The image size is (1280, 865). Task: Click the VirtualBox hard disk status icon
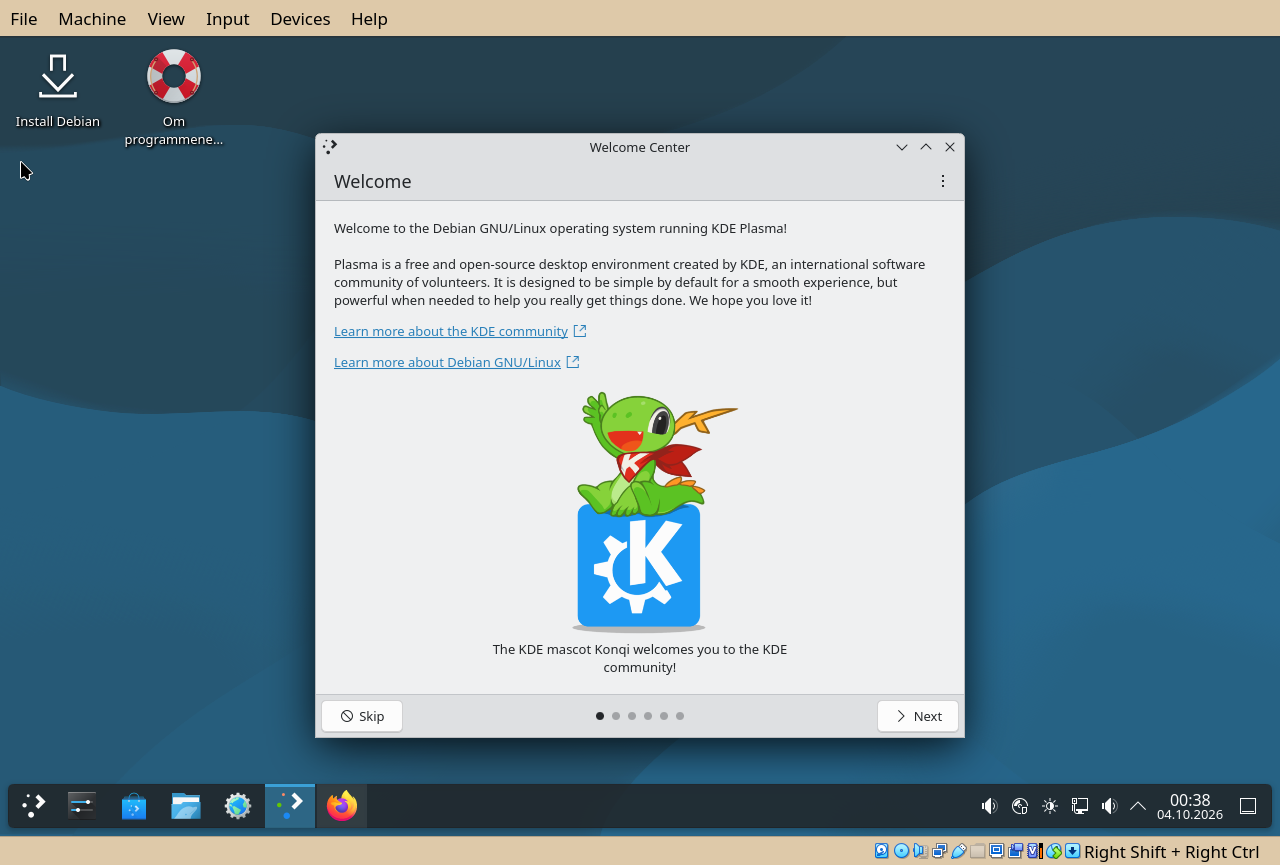click(x=882, y=851)
